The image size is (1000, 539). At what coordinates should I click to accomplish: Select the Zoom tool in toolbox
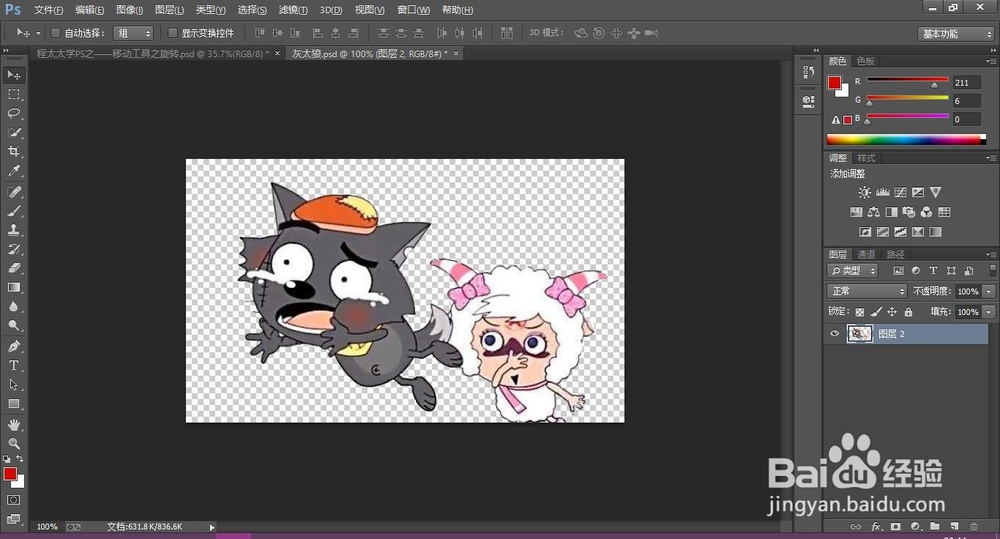pos(13,443)
